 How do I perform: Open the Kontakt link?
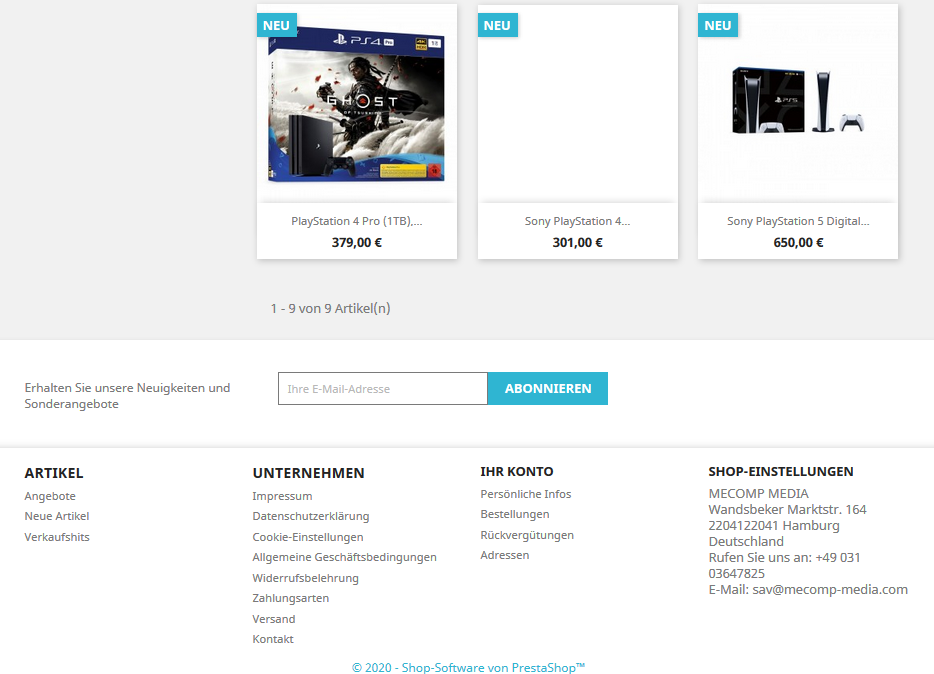[x=273, y=639]
